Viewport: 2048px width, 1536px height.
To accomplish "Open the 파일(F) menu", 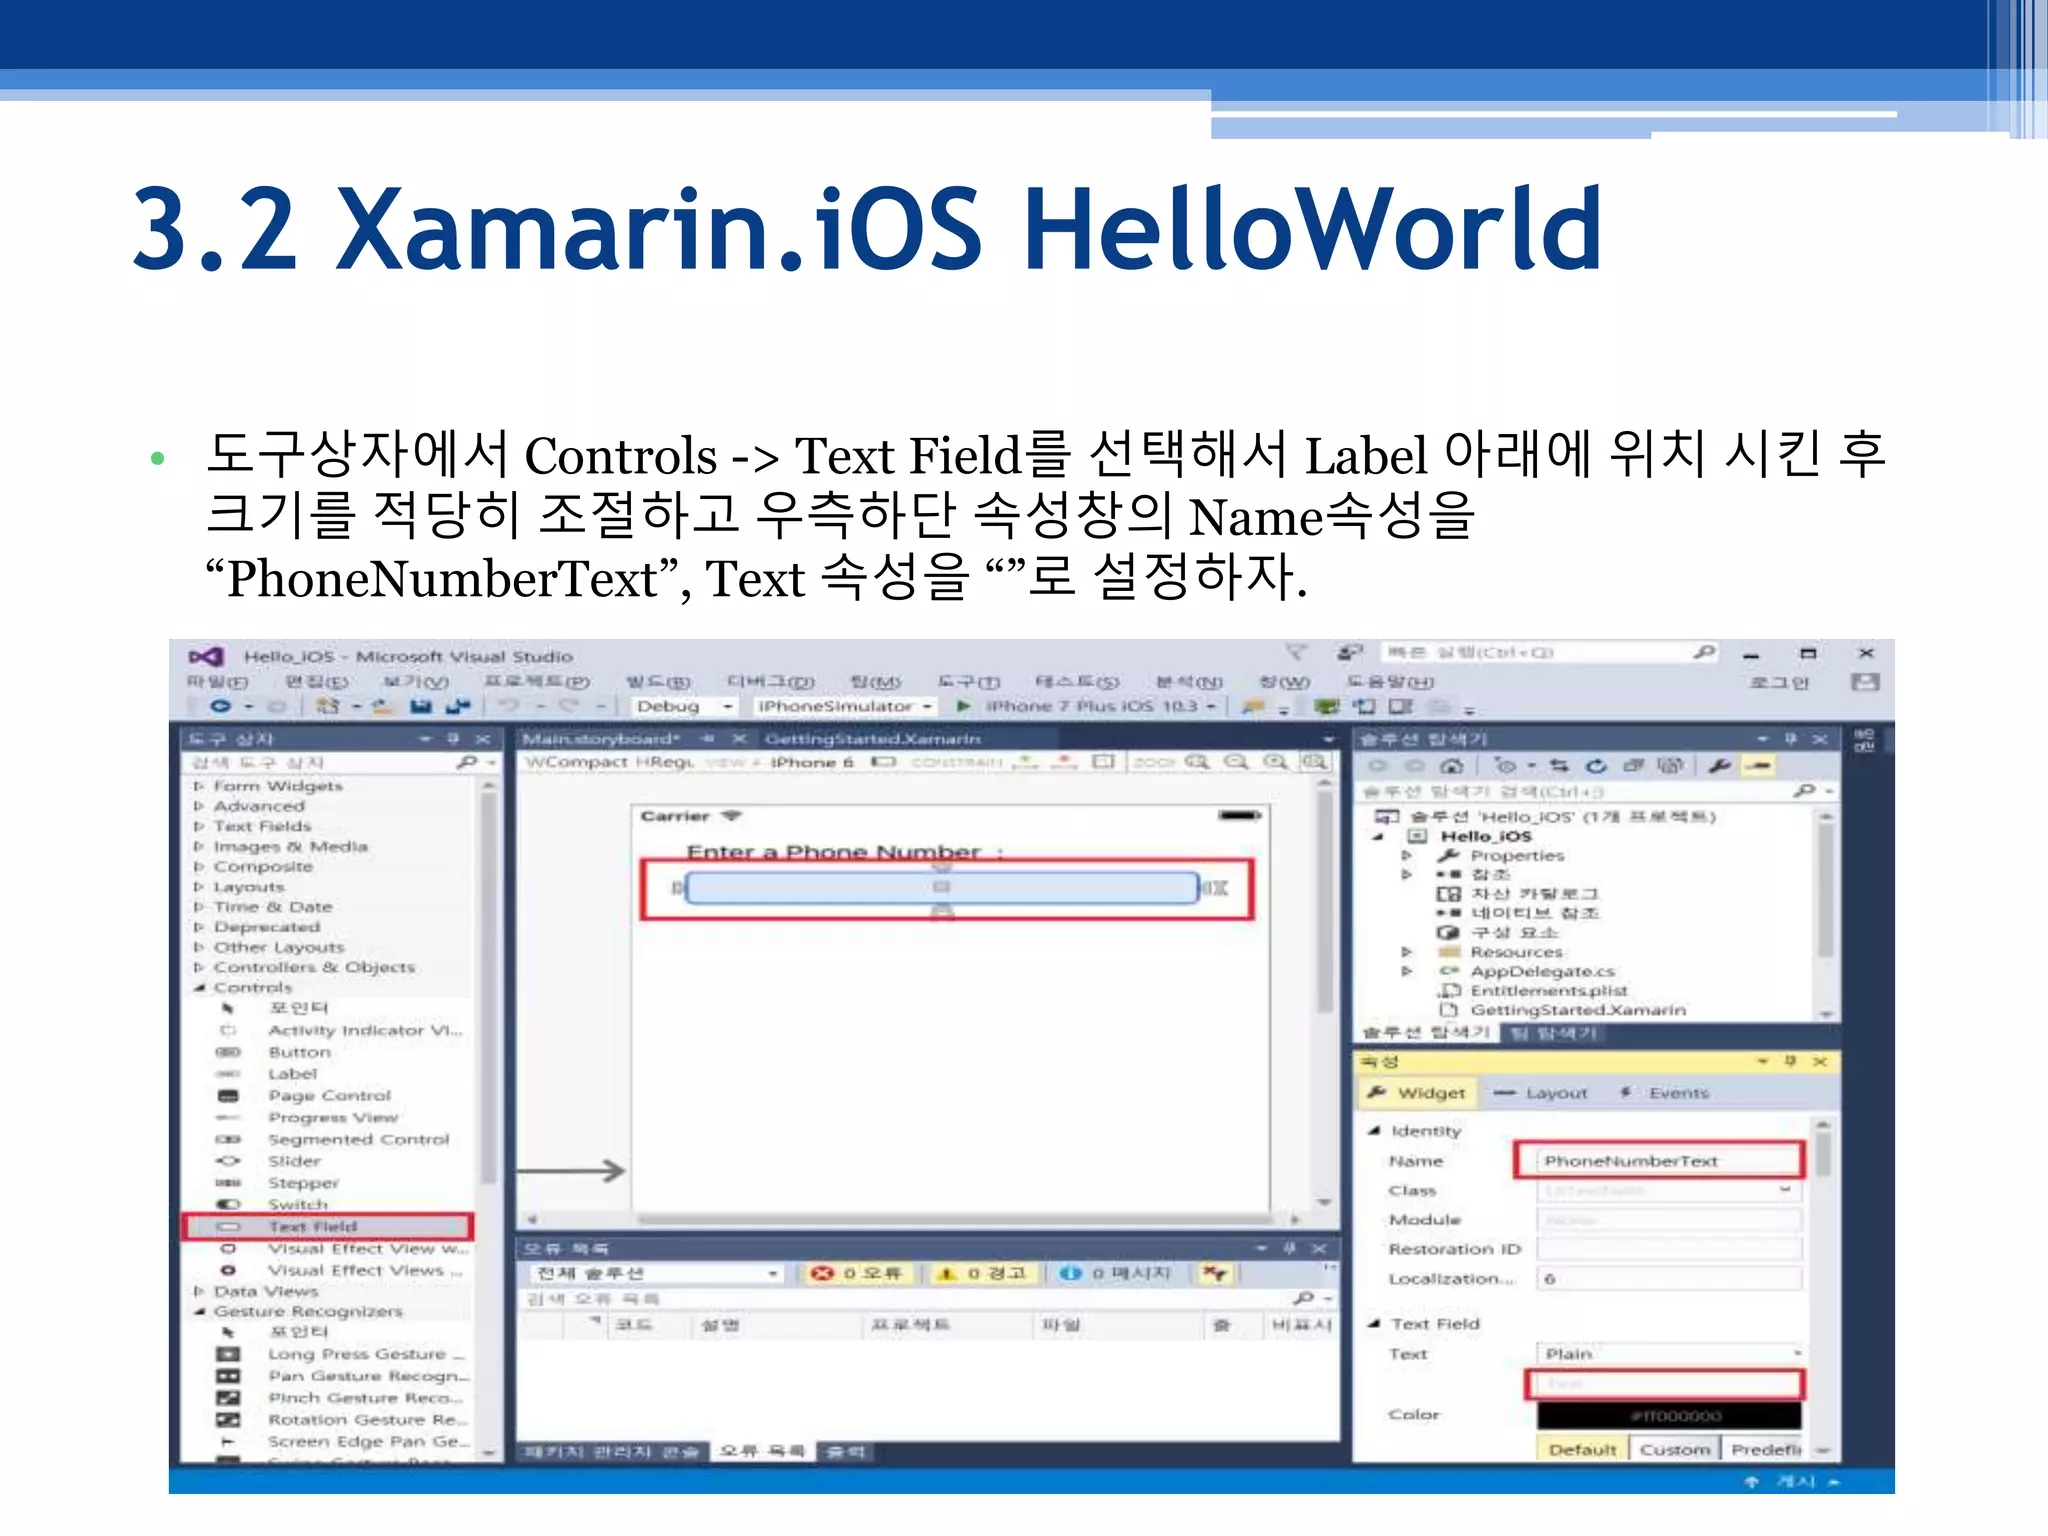I will 218,682.
